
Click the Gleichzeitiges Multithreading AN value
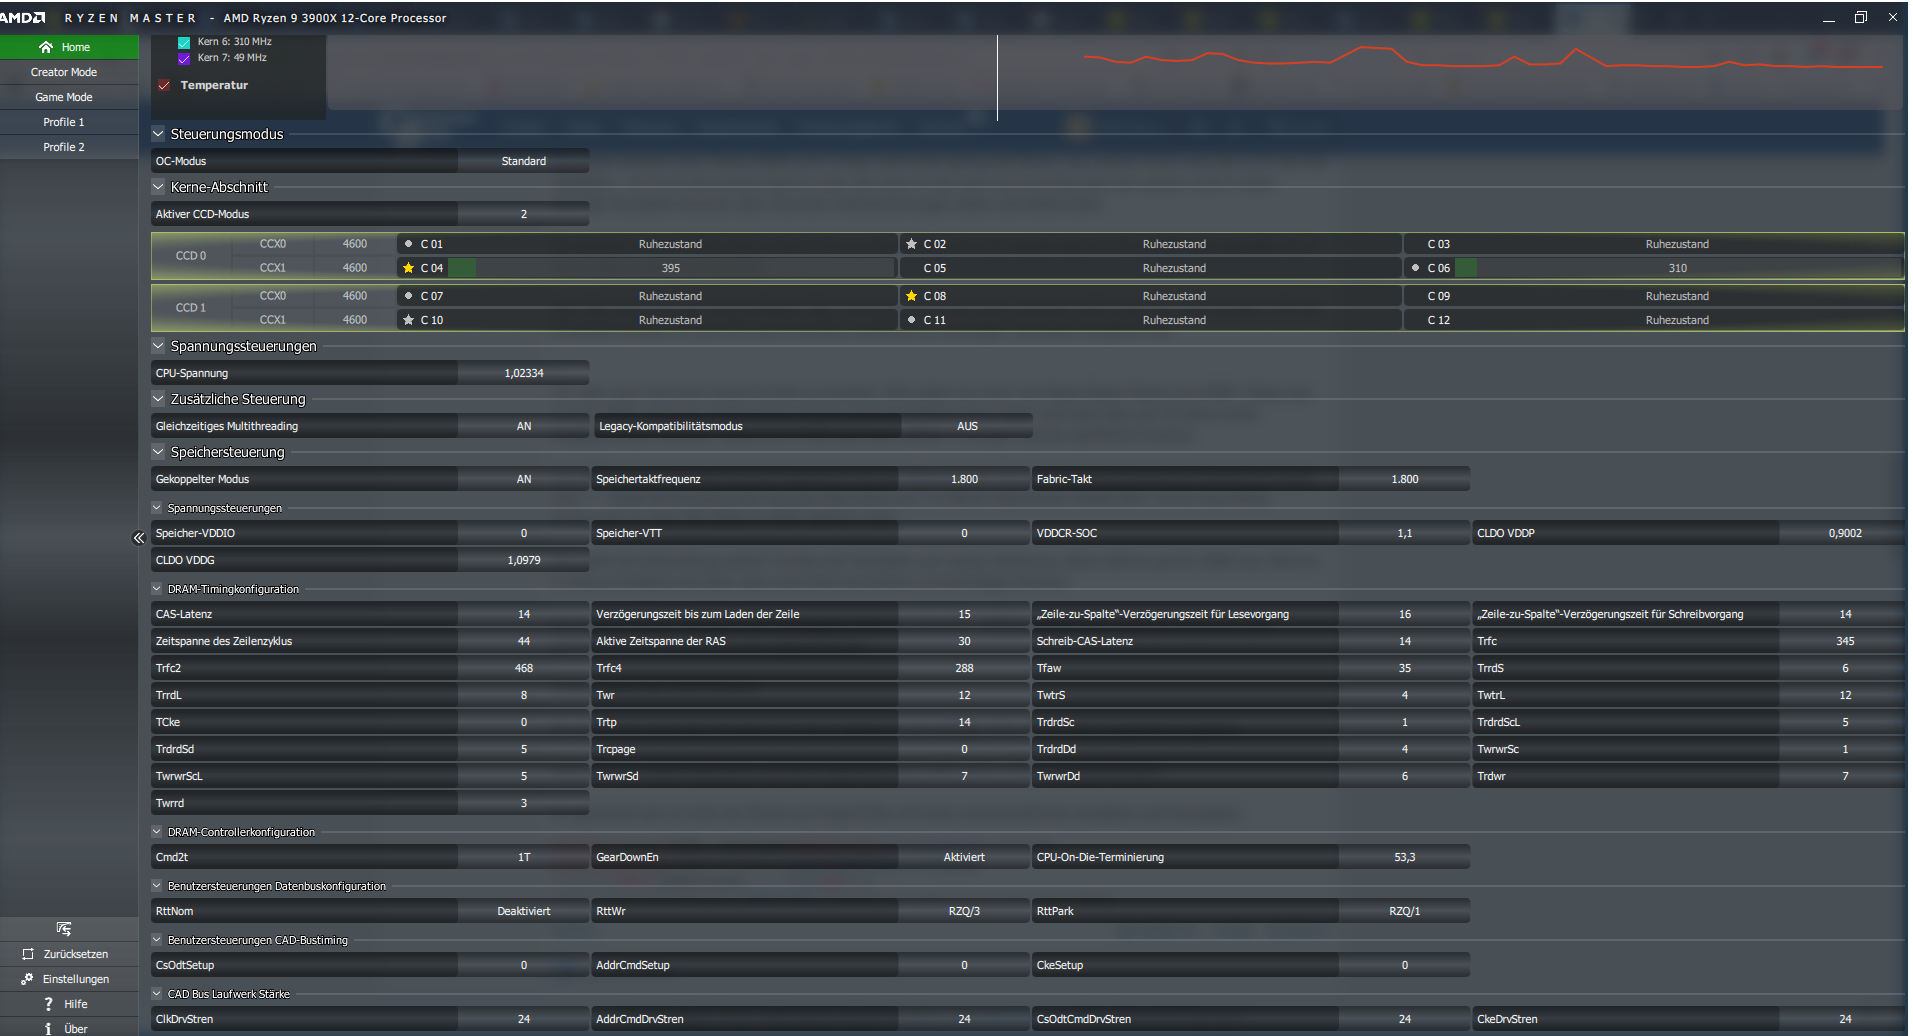(523, 426)
